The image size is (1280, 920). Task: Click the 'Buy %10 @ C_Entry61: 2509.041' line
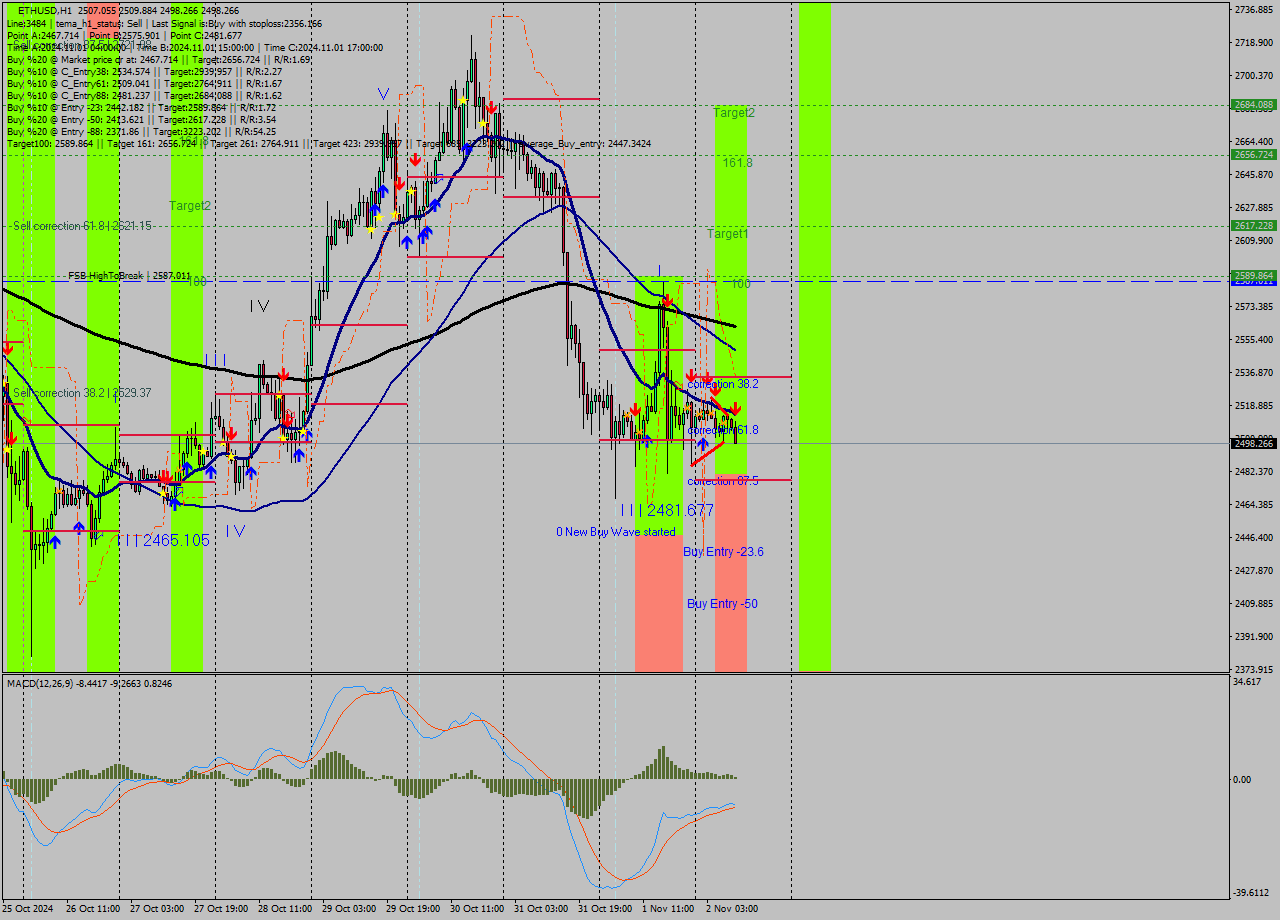(145, 83)
